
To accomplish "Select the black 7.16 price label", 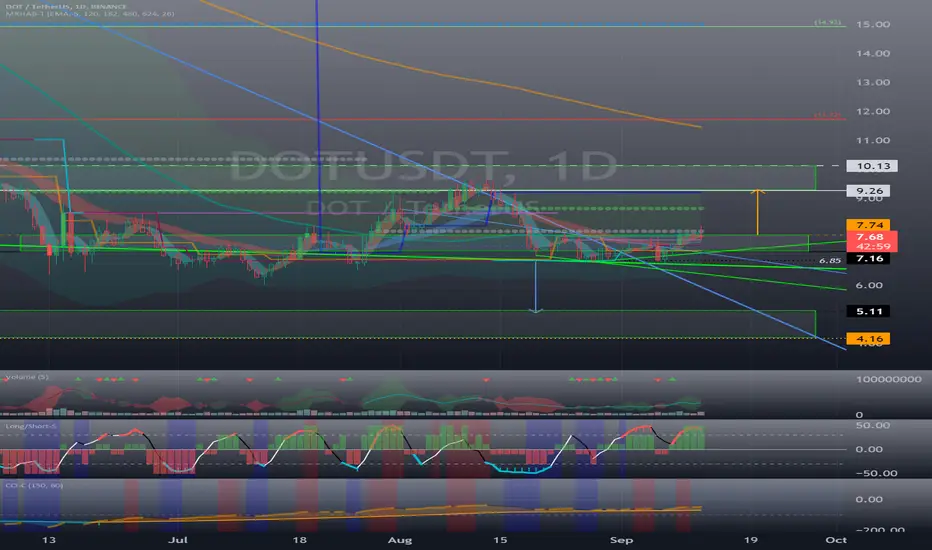I will (x=868, y=258).
